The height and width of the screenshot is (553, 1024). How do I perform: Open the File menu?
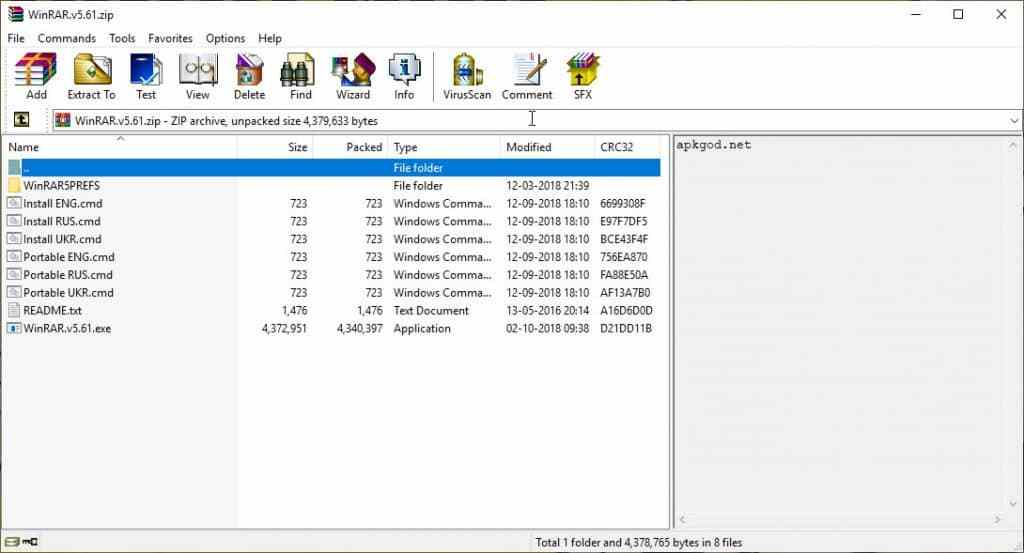tap(16, 39)
